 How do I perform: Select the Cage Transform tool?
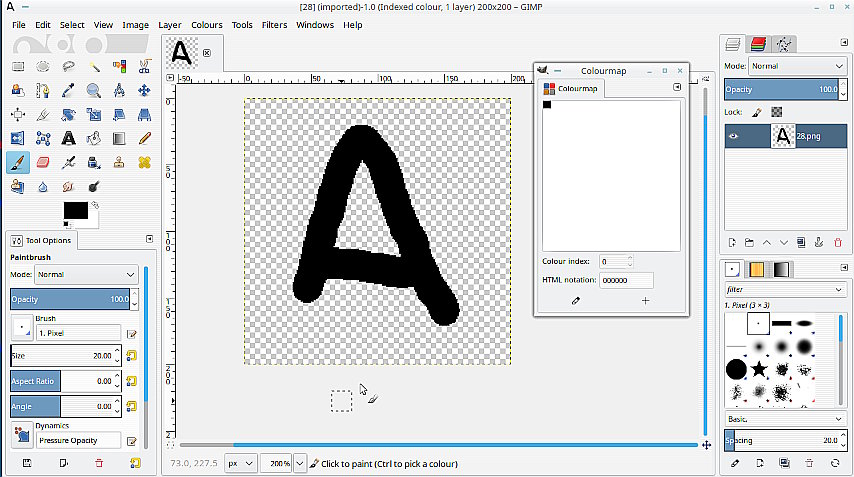coord(43,138)
